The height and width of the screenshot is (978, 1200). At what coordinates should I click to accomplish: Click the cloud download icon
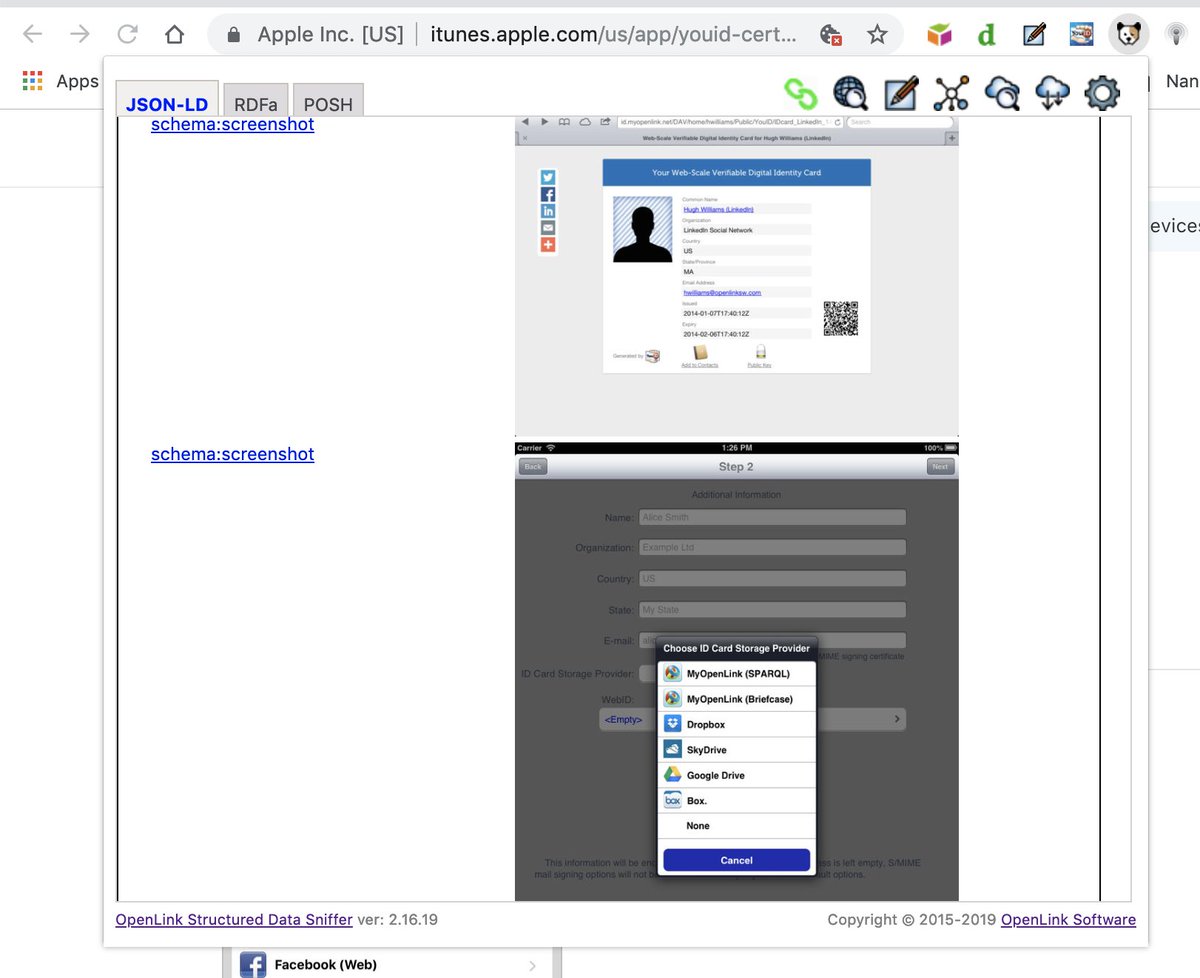point(1052,94)
